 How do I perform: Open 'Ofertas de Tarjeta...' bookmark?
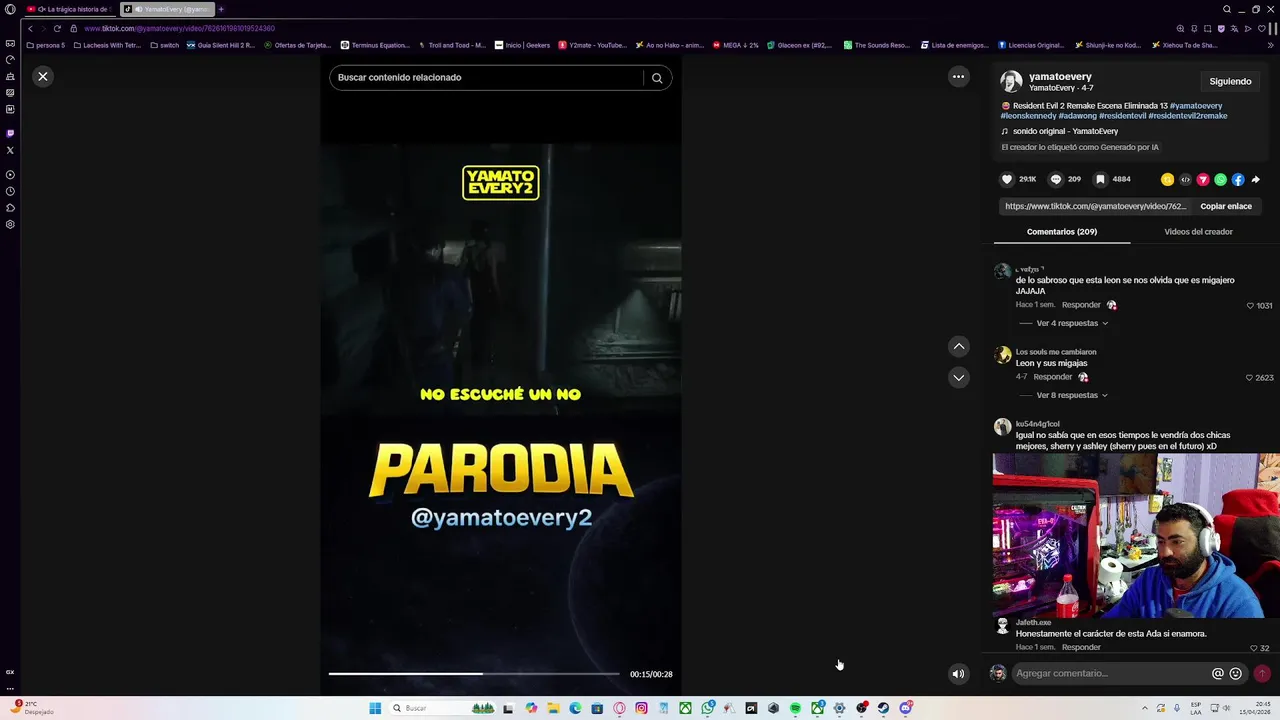click(297, 45)
